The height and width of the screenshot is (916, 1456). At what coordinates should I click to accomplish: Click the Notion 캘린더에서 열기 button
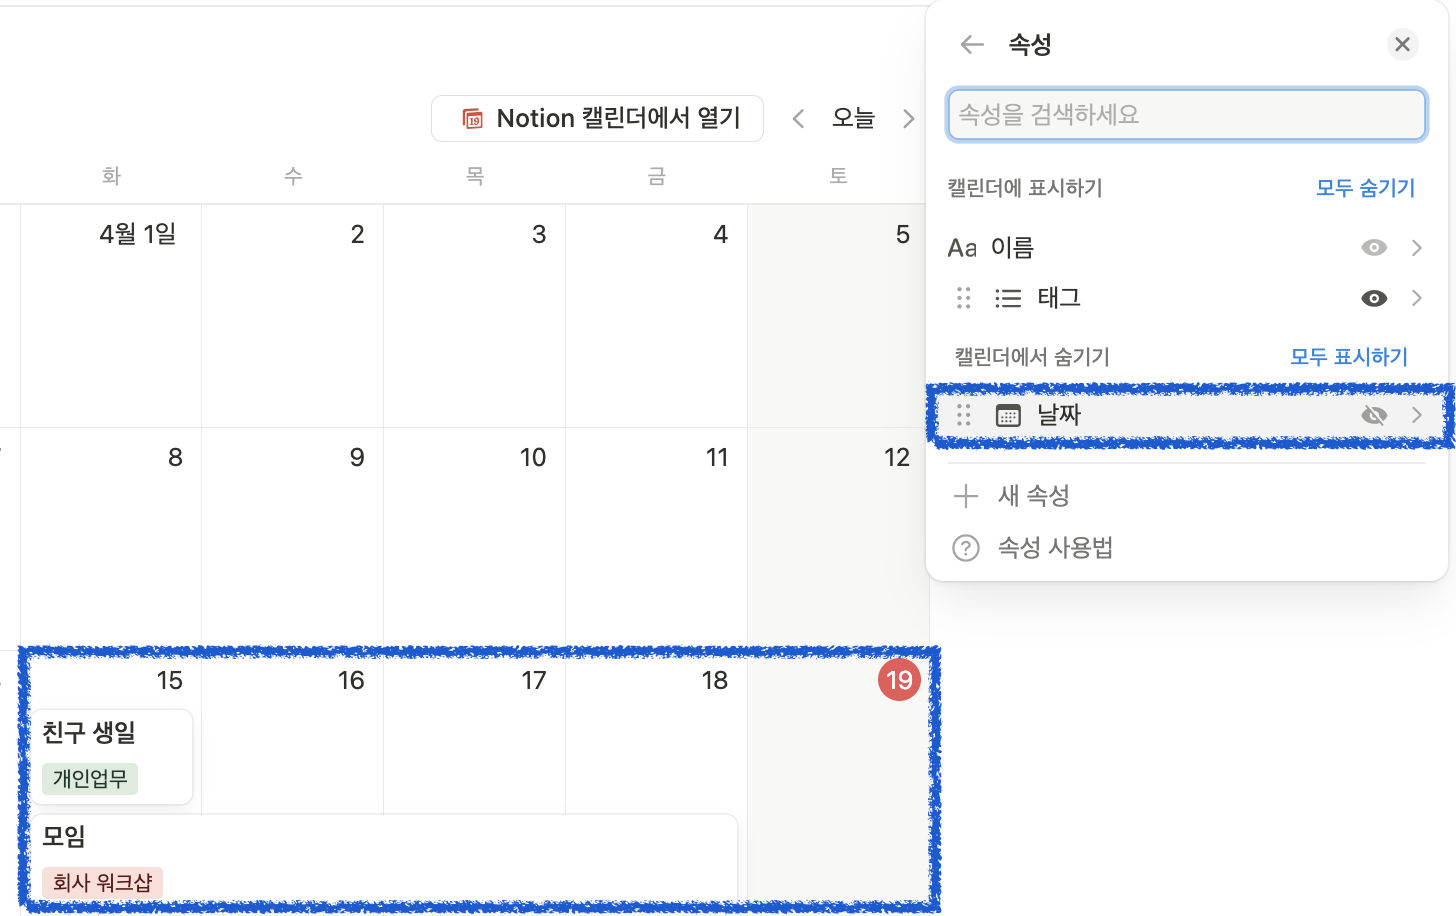[597, 118]
